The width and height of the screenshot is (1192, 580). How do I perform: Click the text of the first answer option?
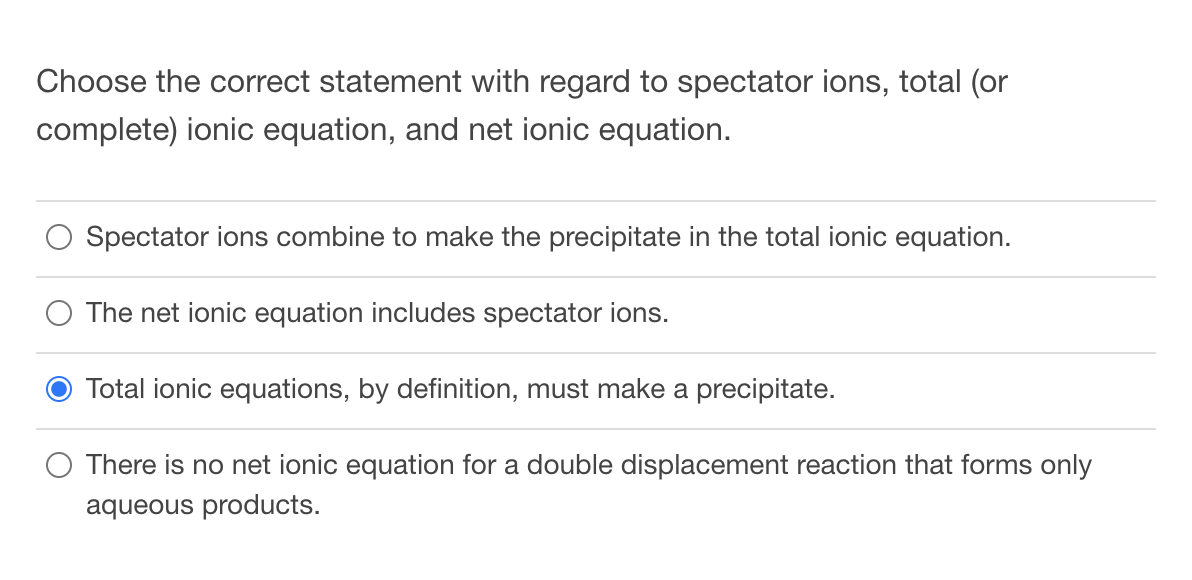tap(548, 237)
